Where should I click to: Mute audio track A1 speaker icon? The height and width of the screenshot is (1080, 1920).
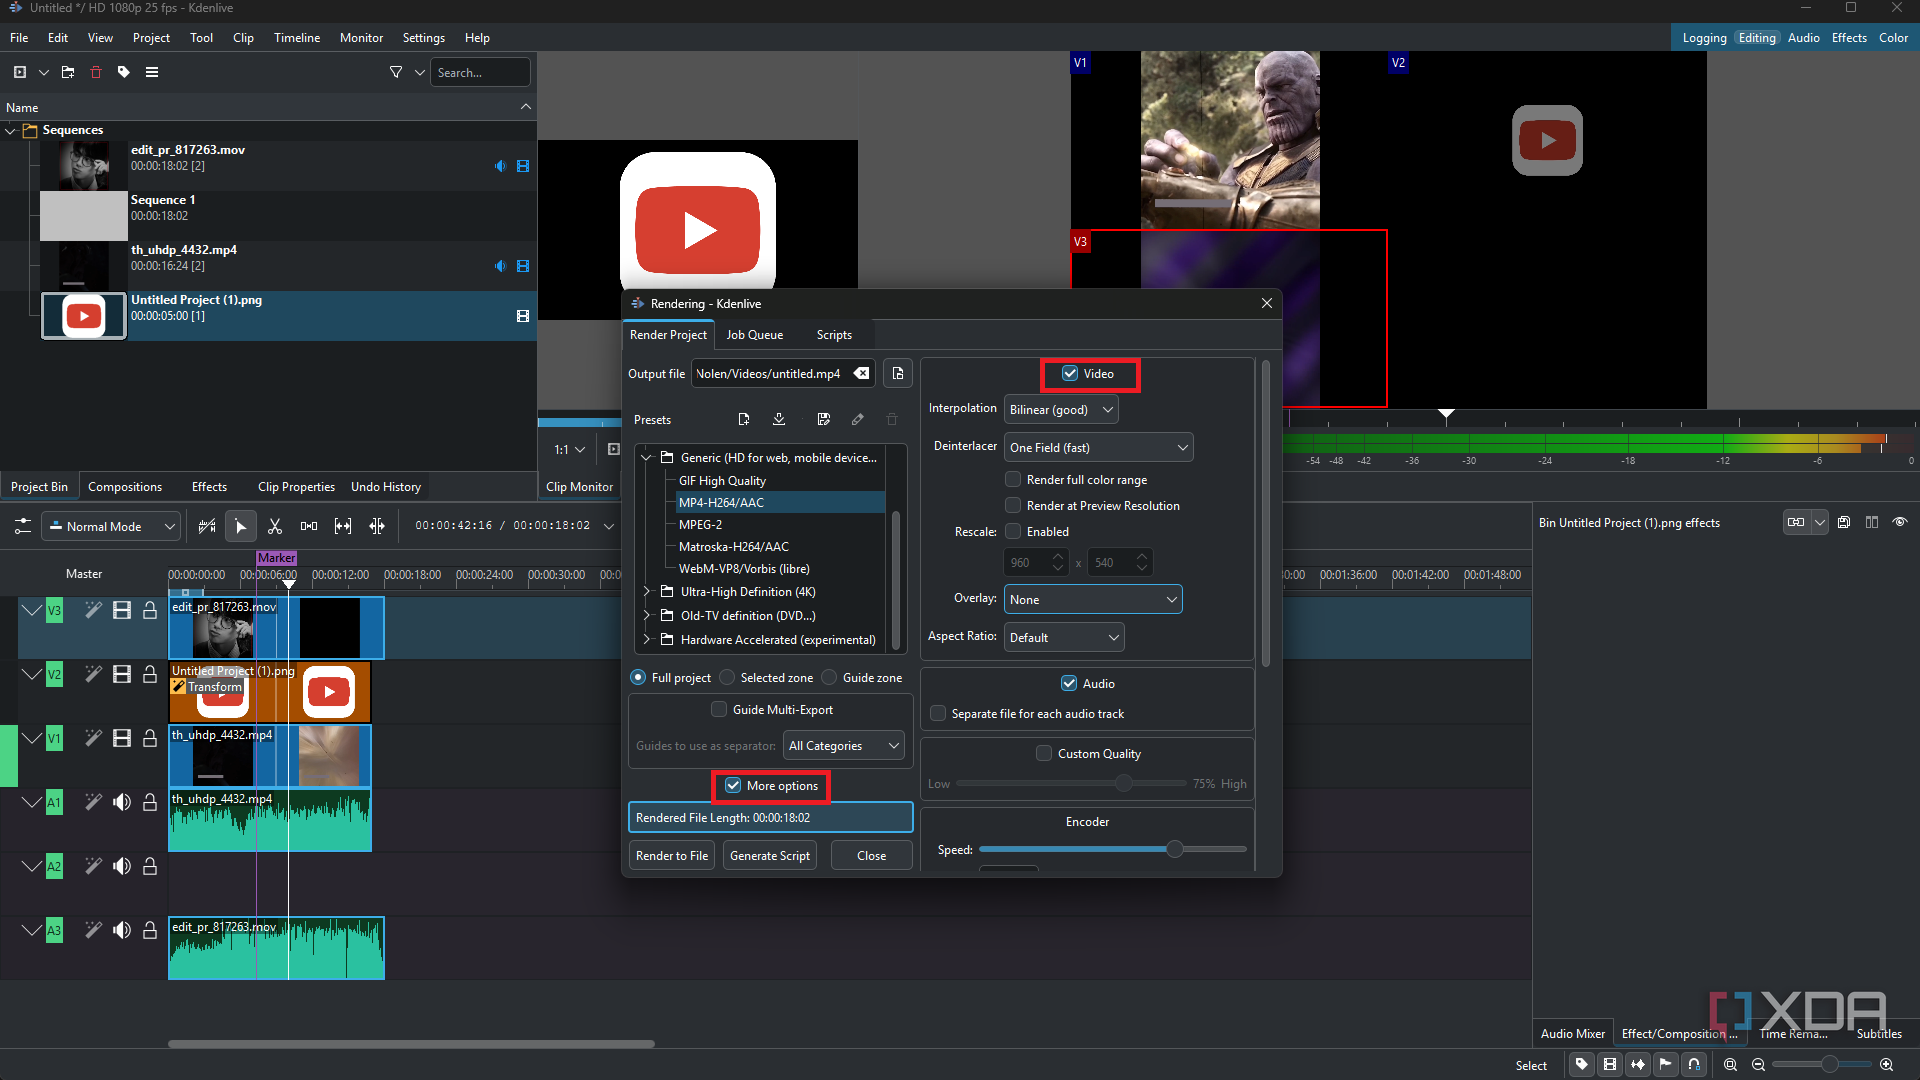point(122,802)
